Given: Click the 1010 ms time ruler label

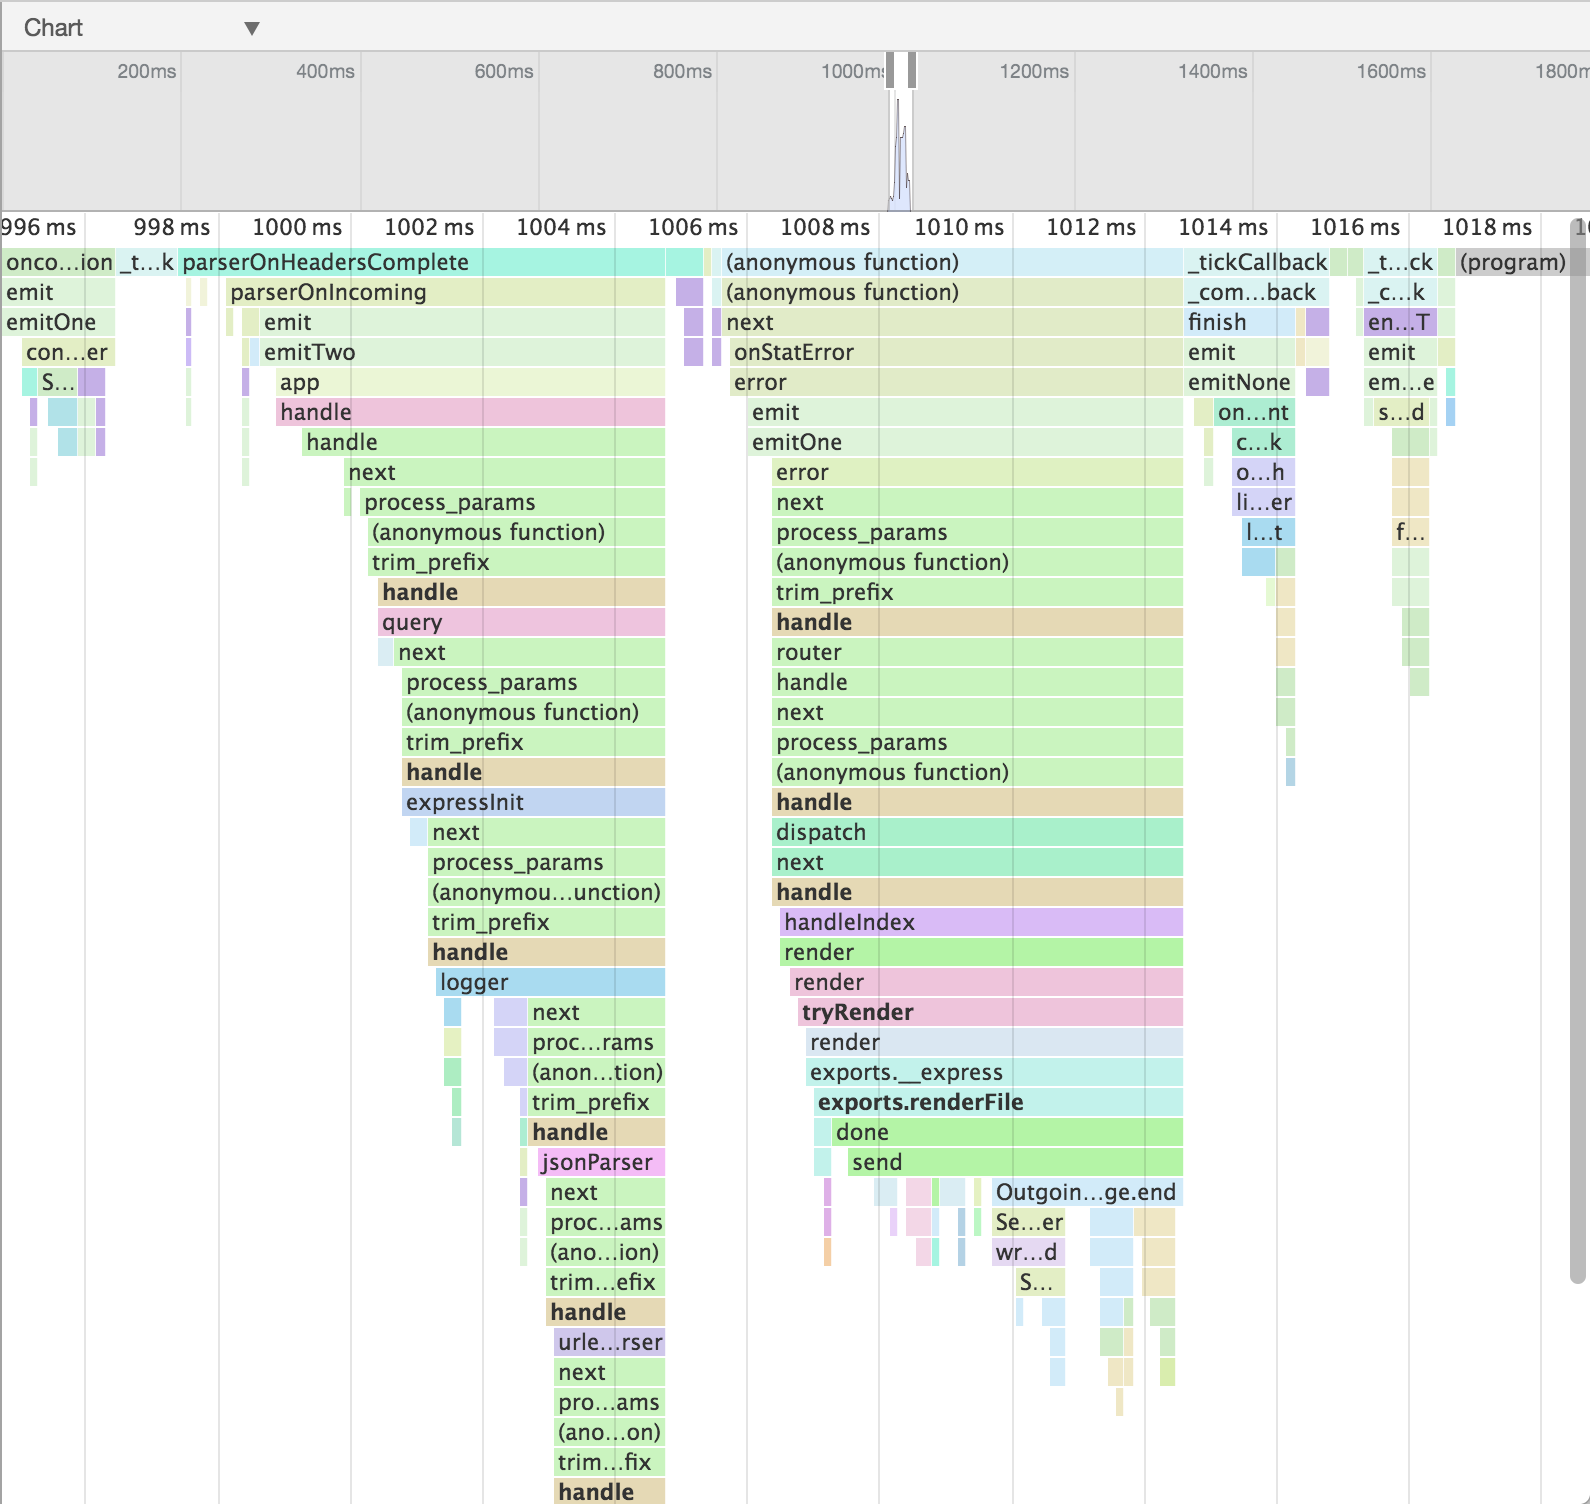Looking at the screenshot, I should [x=959, y=227].
